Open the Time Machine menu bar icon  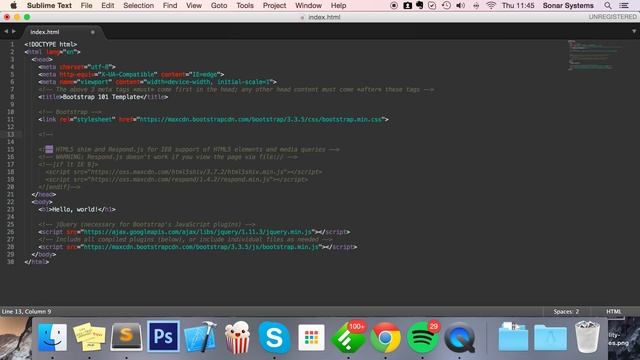446,5
